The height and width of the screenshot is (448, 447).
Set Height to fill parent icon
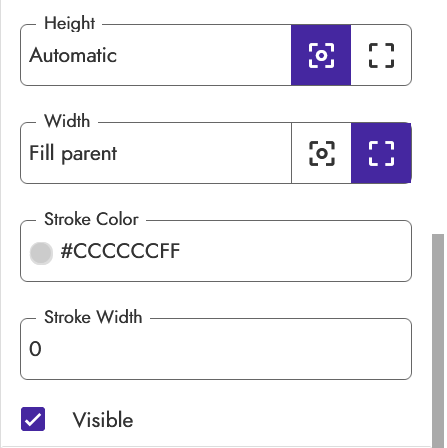pos(381,55)
